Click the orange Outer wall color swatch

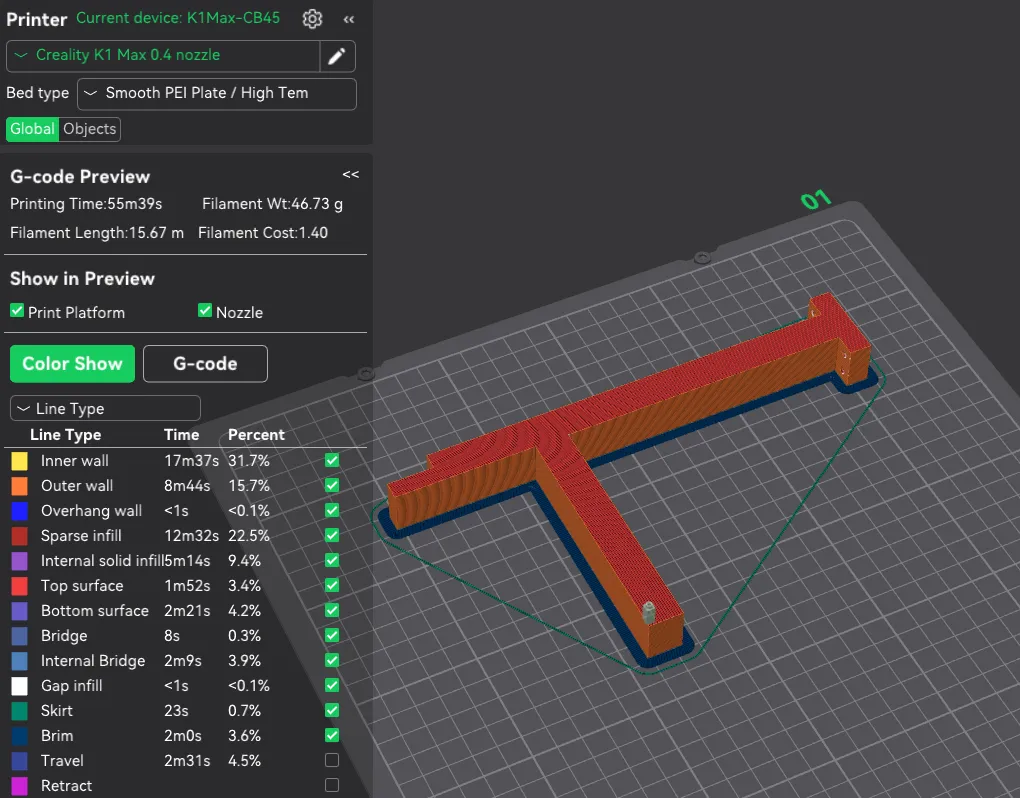click(x=20, y=486)
